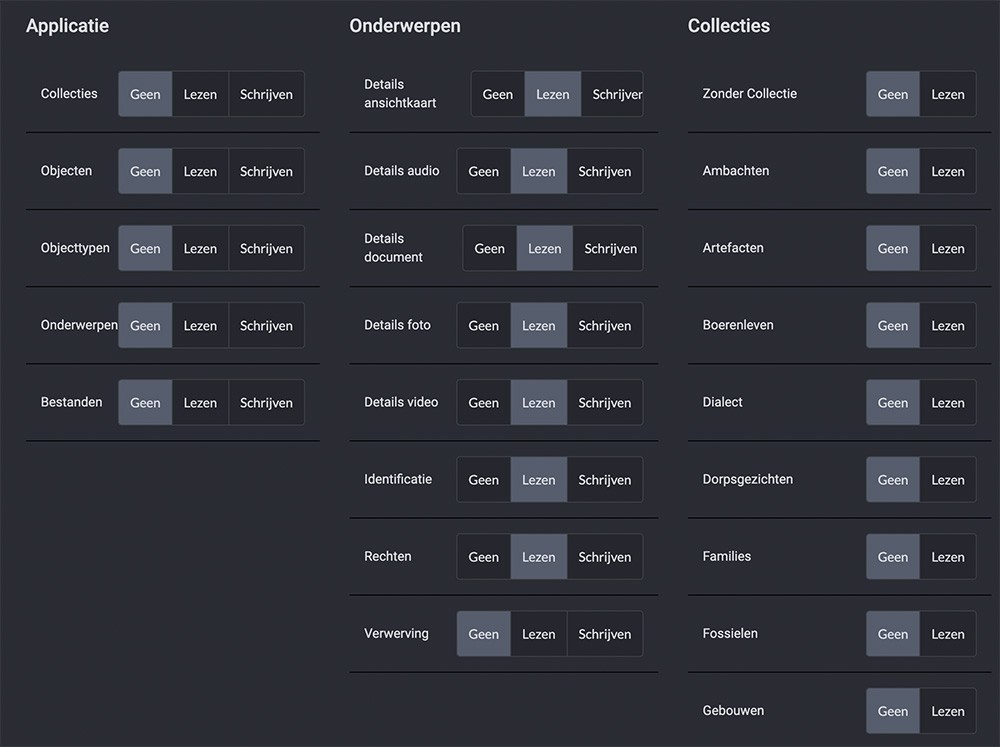This screenshot has width=1000, height=747.
Task: Set Verwerving permission to Lezen
Action: pyautogui.click(x=538, y=633)
